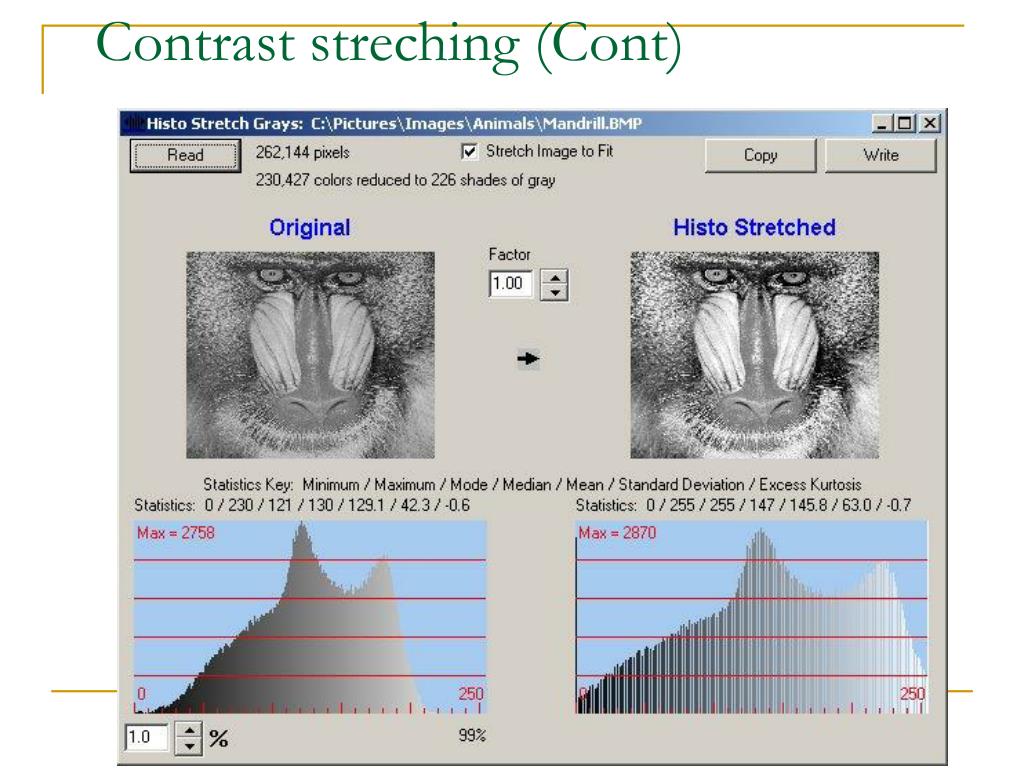Screen dimensions: 1024x768
Task: Close the Histo Stretch Grays window
Action: point(929,123)
